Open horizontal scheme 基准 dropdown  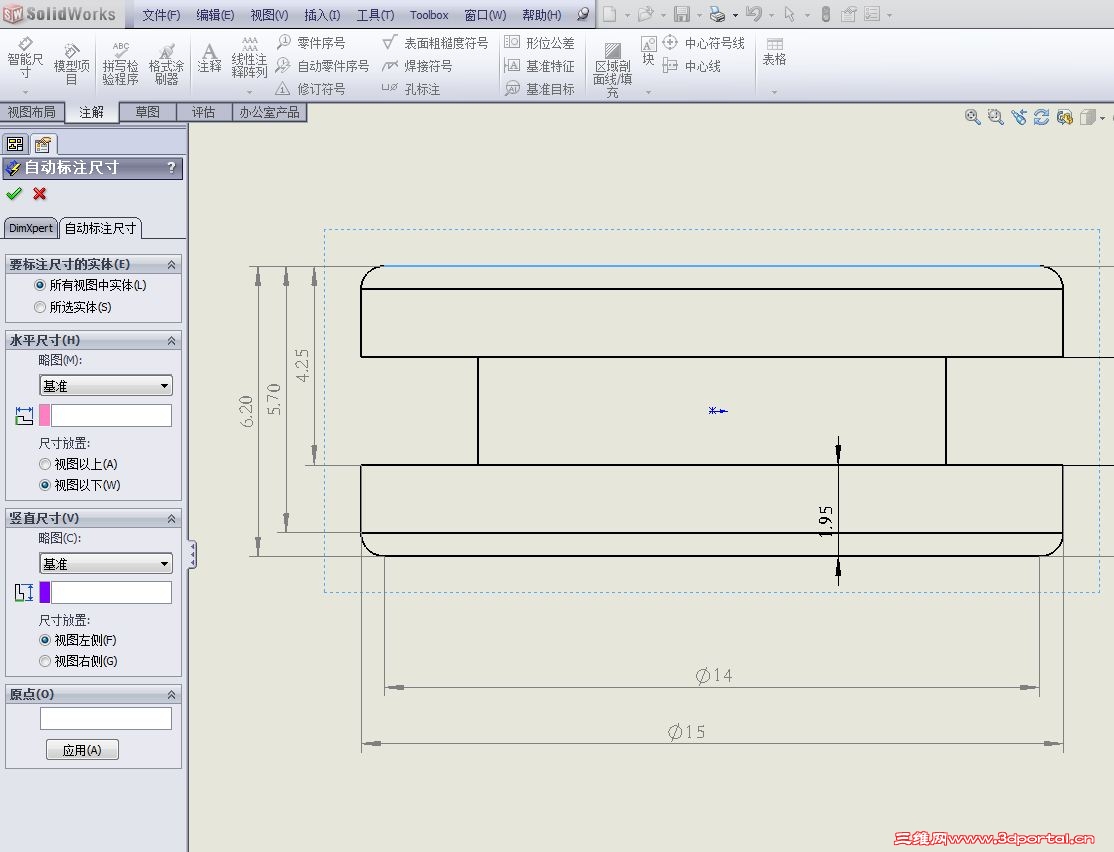pyautogui.click(x=106, y=385)
